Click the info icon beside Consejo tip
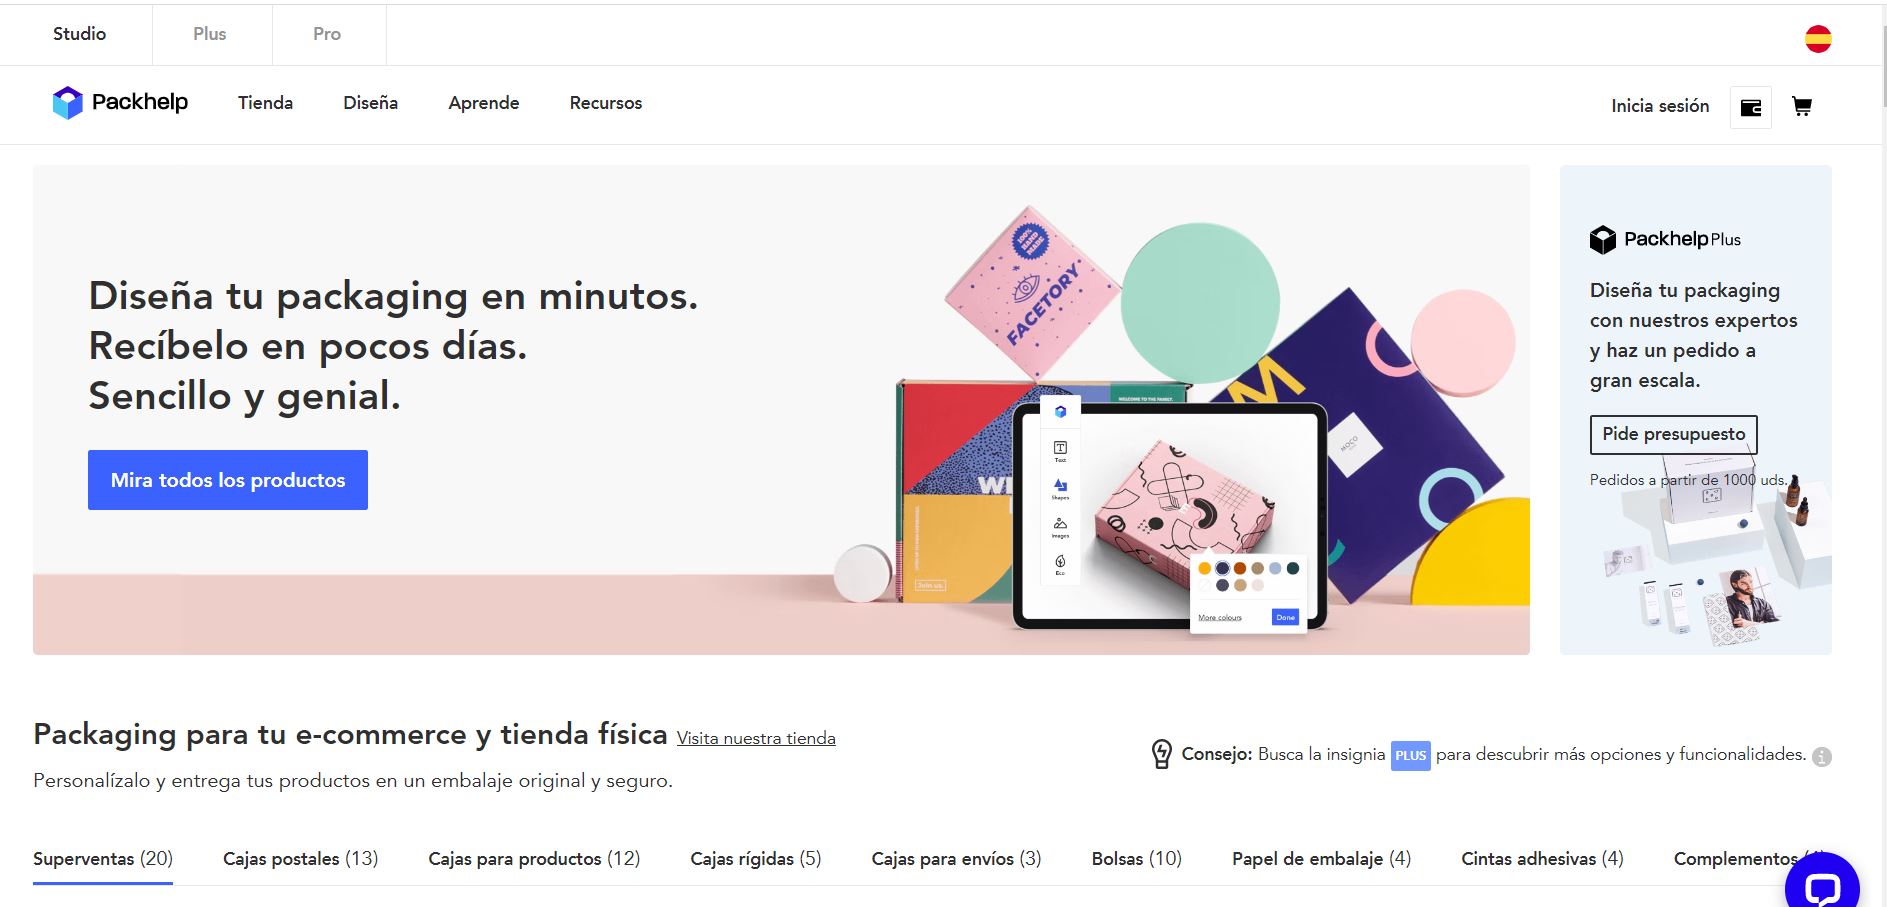1887x907 pixels. click(1822, 757)
